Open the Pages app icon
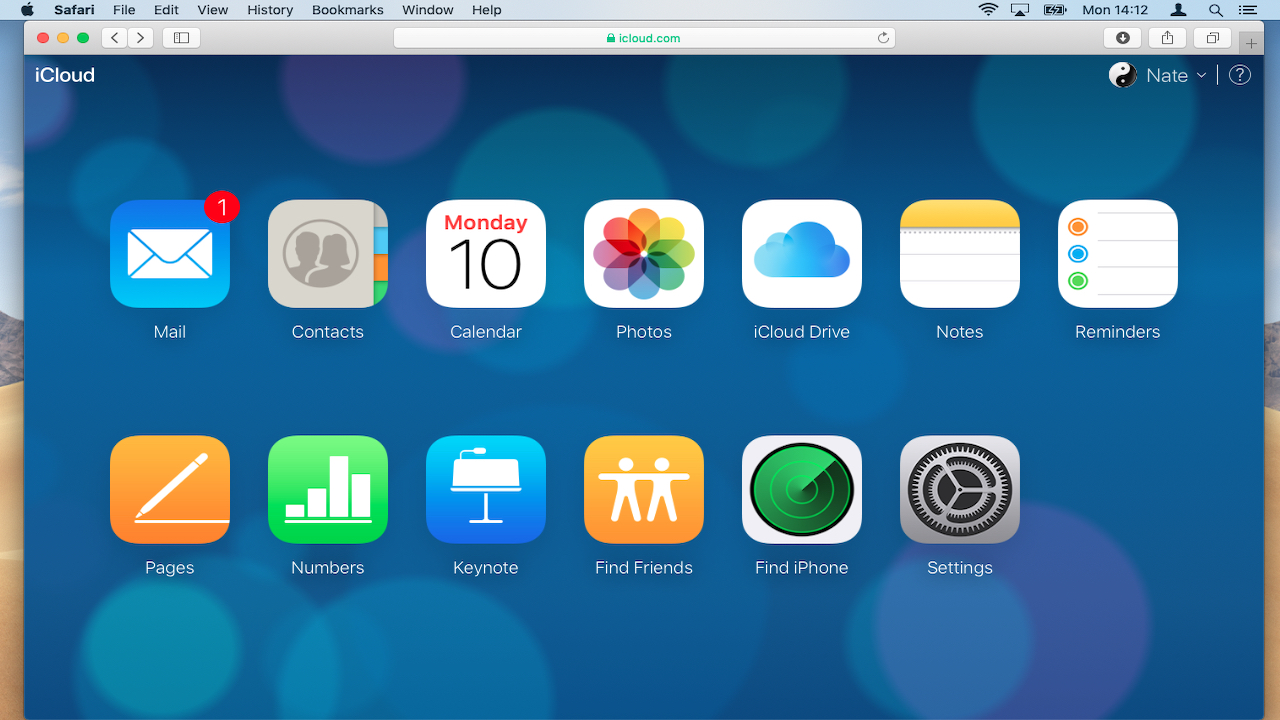 click(x=170, y=490)
